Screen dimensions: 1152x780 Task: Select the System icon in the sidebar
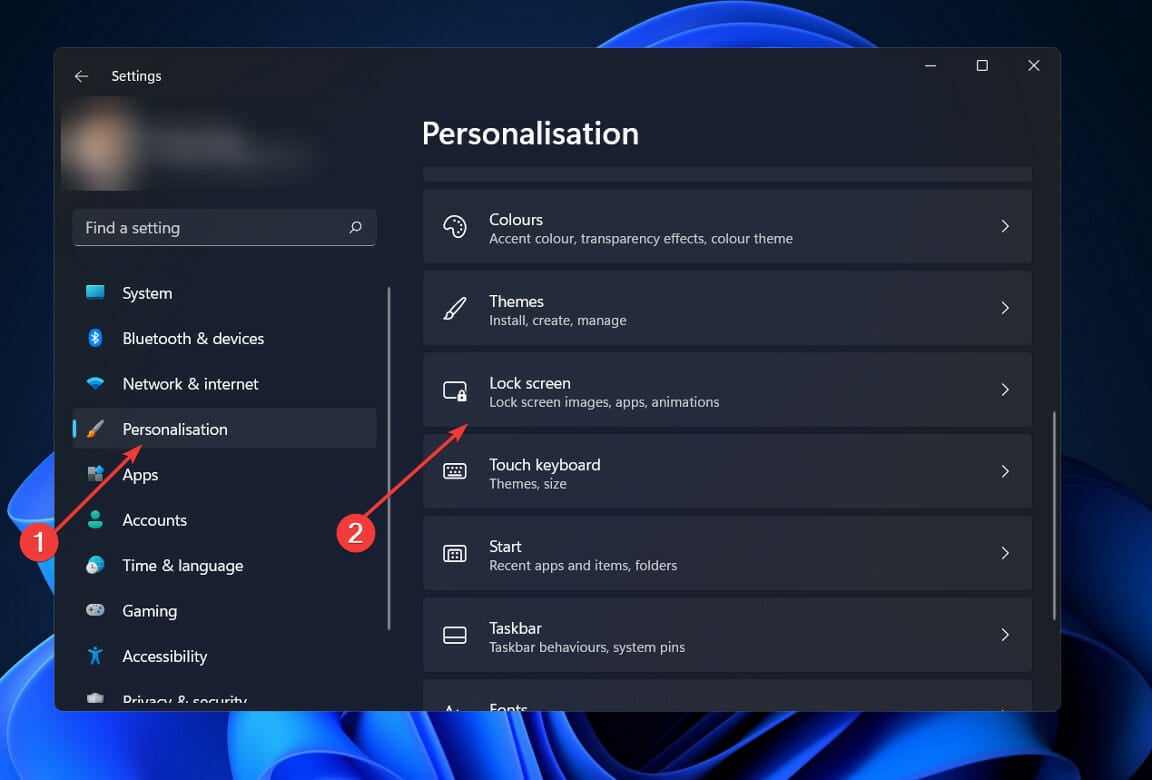pyautogui.click(x=97, y=292)
